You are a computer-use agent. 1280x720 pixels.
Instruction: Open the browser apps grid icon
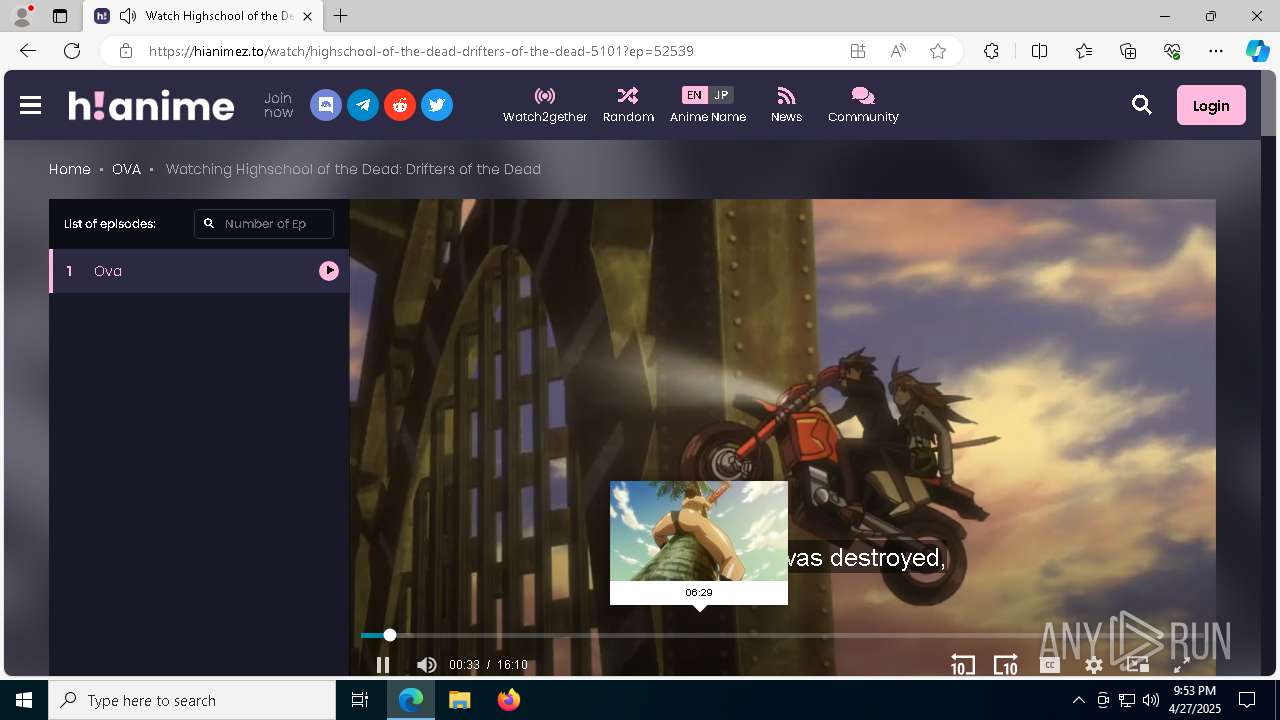[x=858, y=51]
